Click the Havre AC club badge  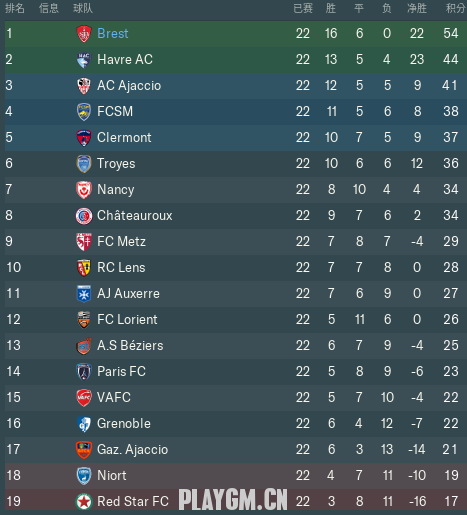point(84,60)
